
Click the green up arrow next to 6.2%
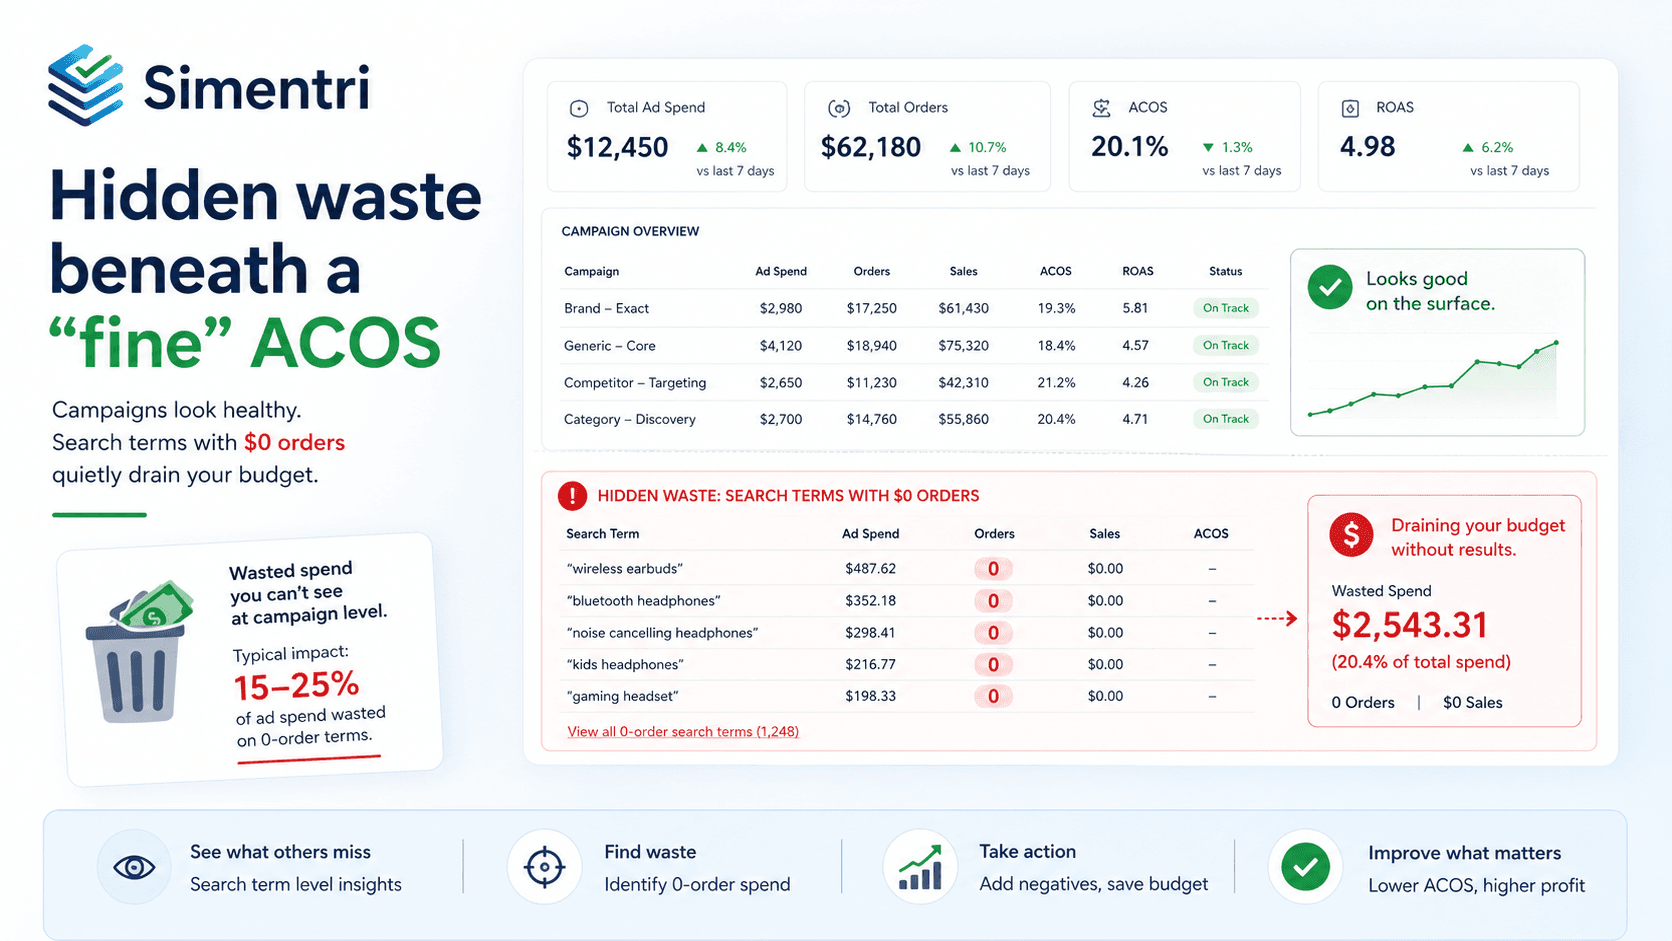pyautogui.click(x=1468, y=147)
